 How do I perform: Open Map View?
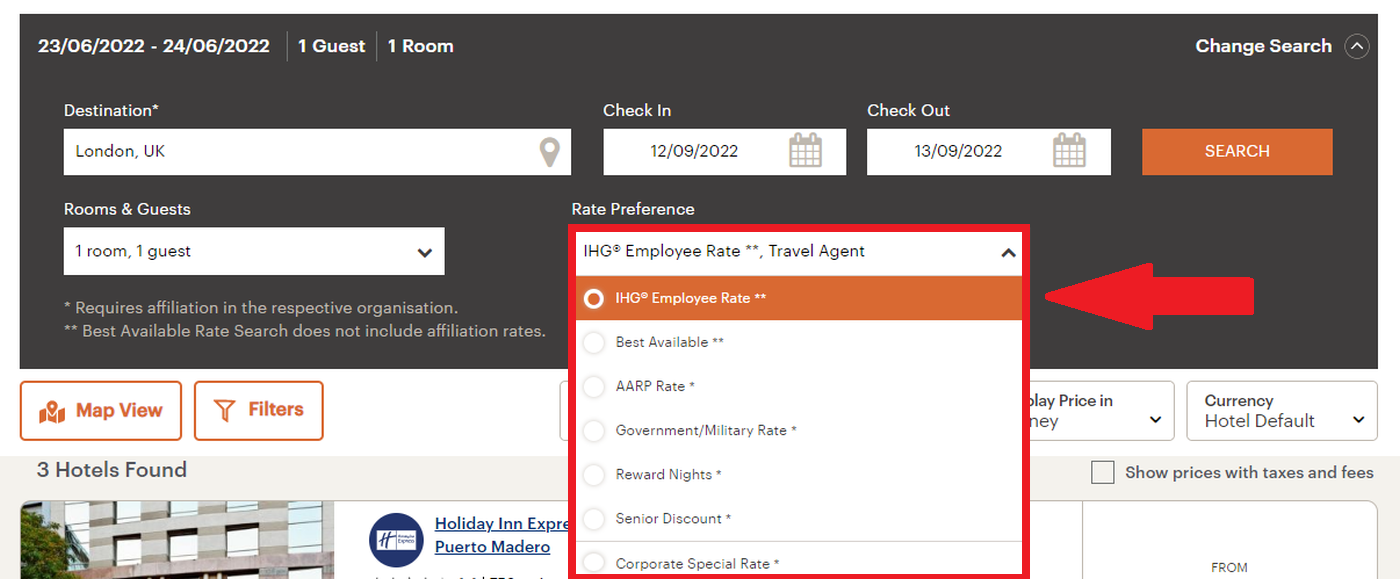[101, 411]
